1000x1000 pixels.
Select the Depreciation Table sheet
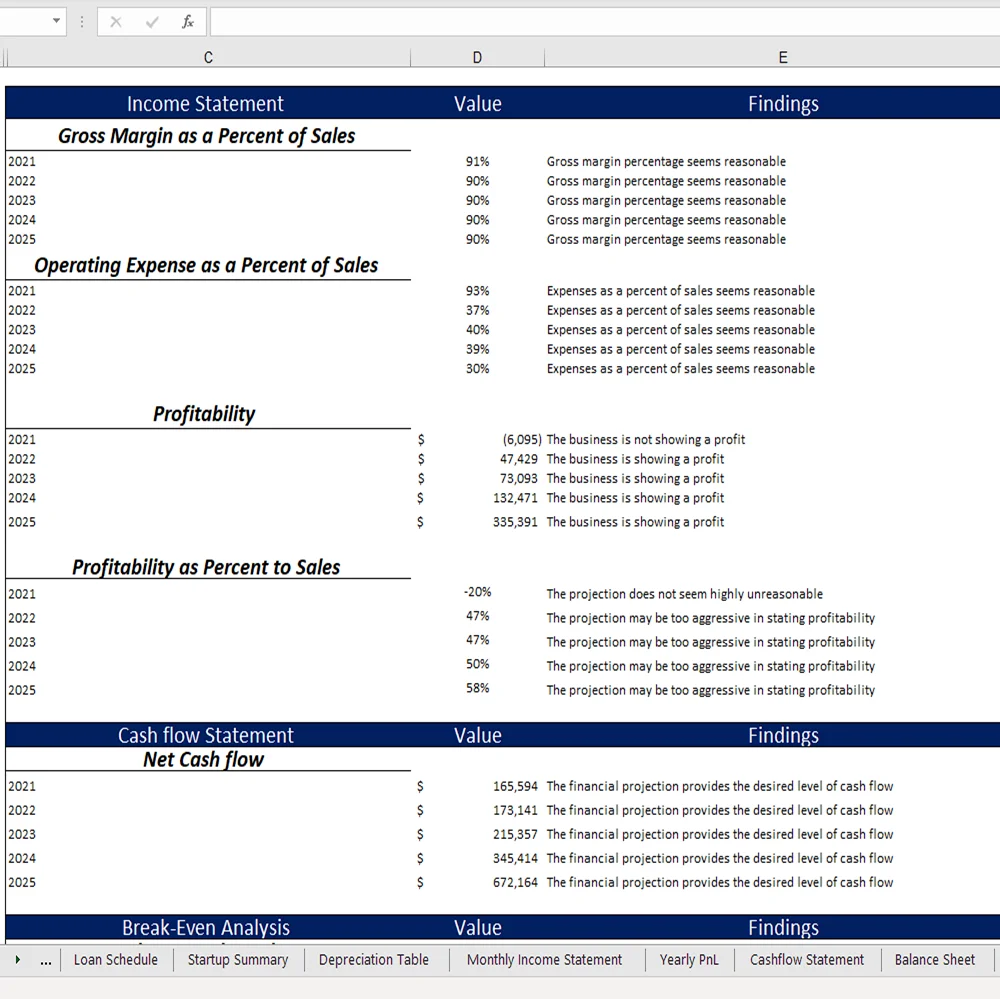375,959
